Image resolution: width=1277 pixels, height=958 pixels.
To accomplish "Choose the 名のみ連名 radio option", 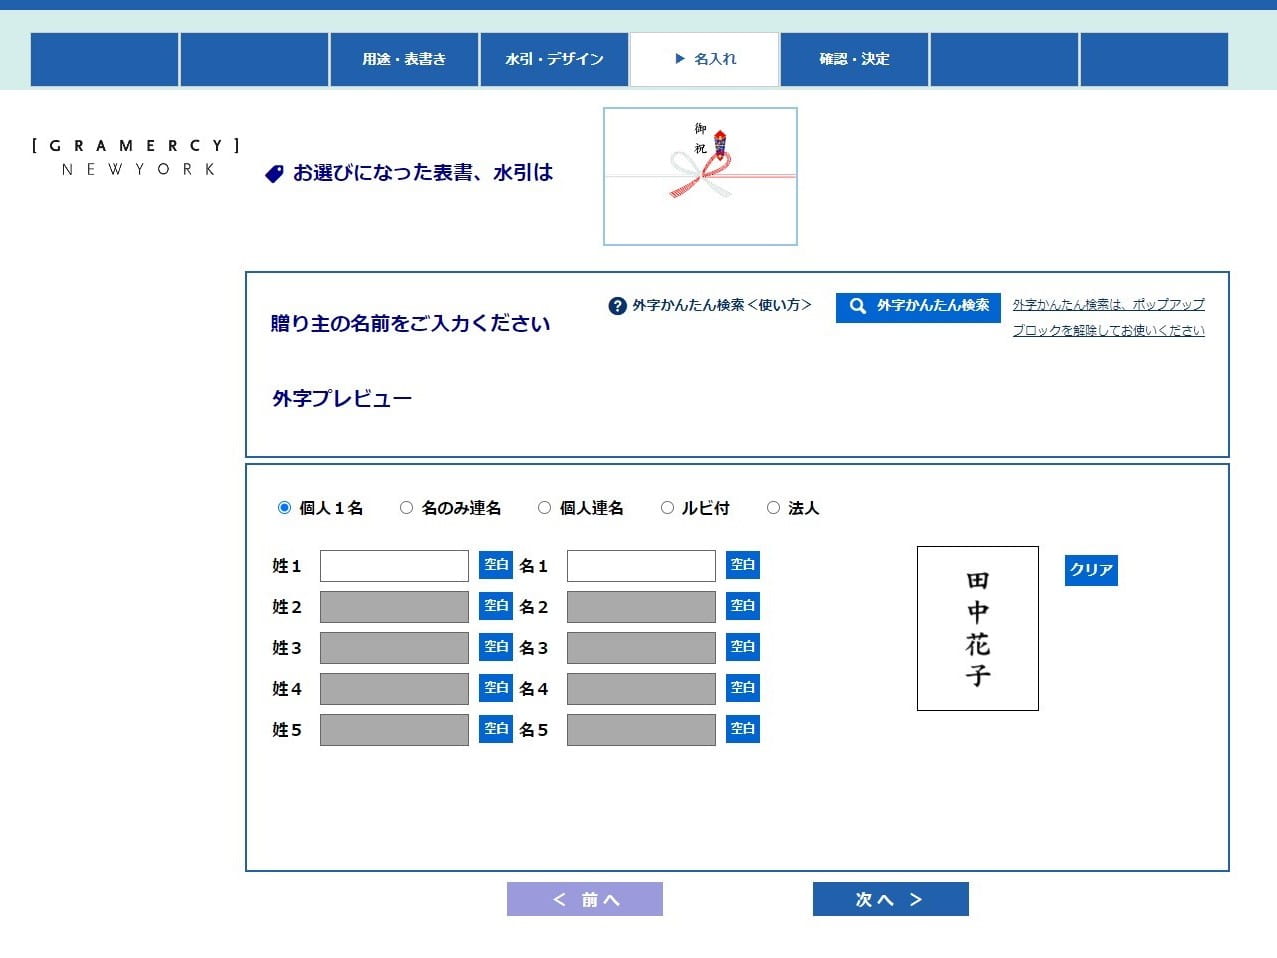I will tap(407, 508).
